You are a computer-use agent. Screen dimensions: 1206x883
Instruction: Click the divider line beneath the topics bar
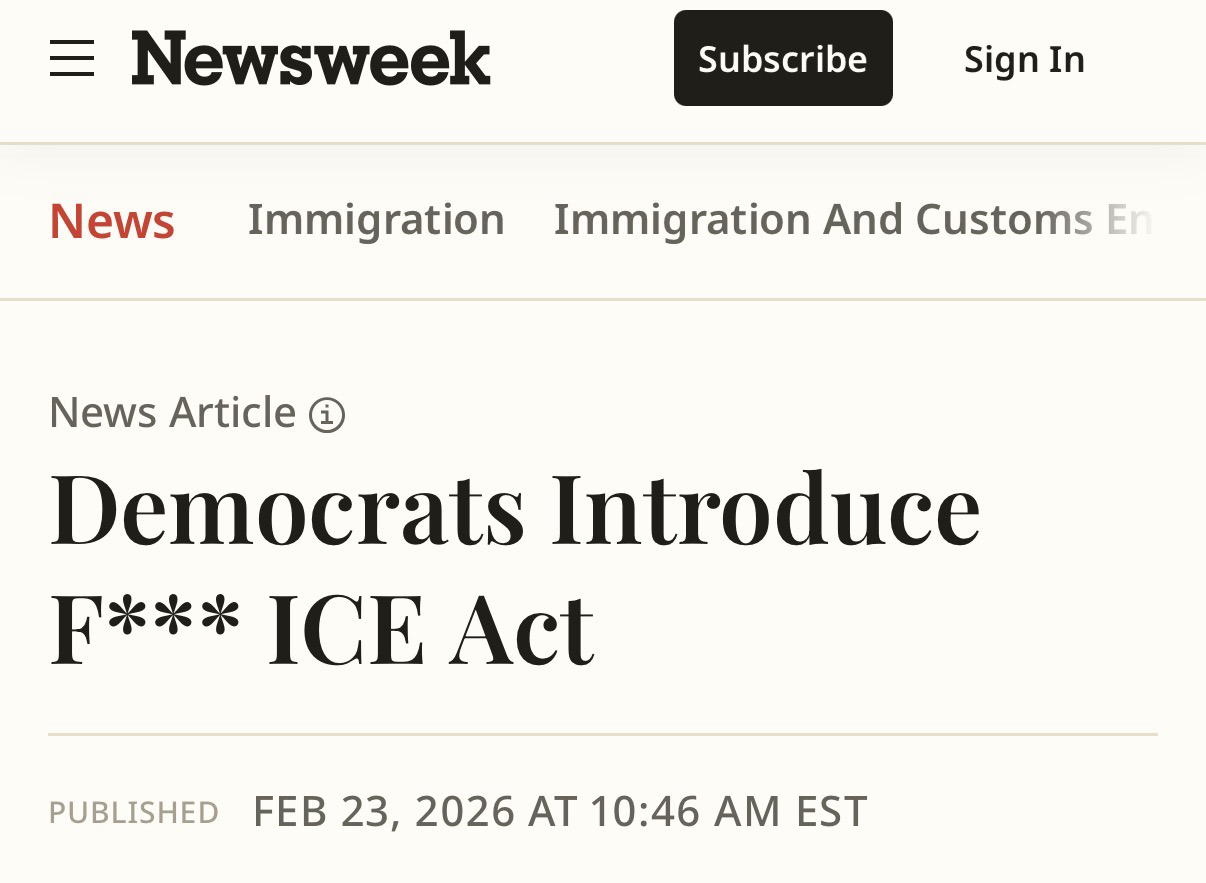[x=602, y=299]
